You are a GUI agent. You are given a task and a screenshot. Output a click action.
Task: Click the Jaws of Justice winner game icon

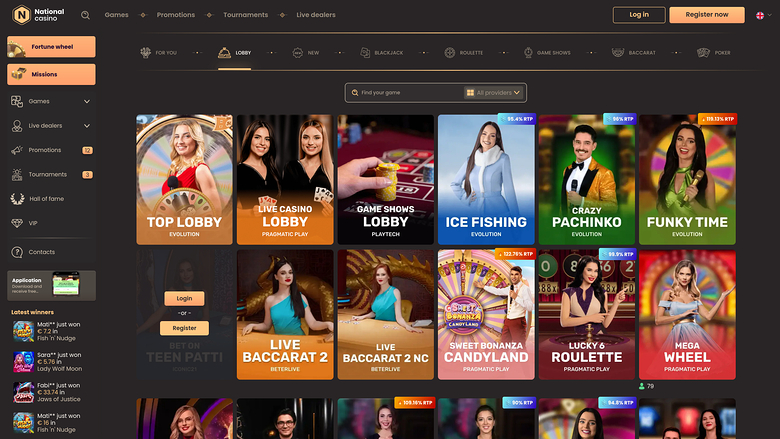coord(23,392)
